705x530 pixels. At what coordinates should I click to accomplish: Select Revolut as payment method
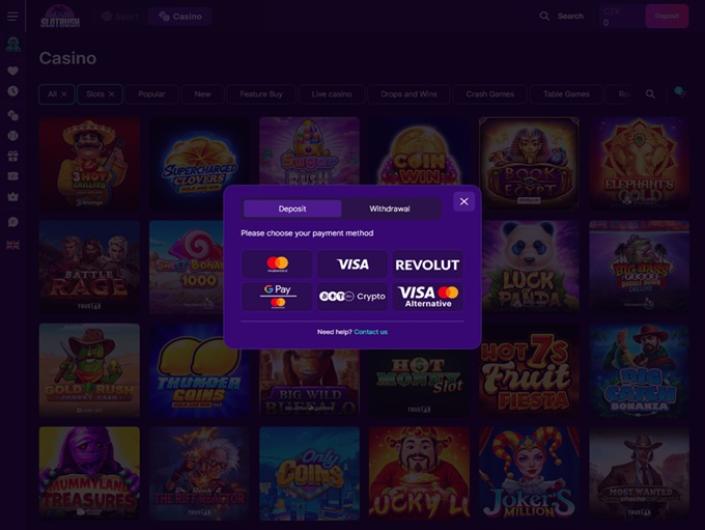427,264
